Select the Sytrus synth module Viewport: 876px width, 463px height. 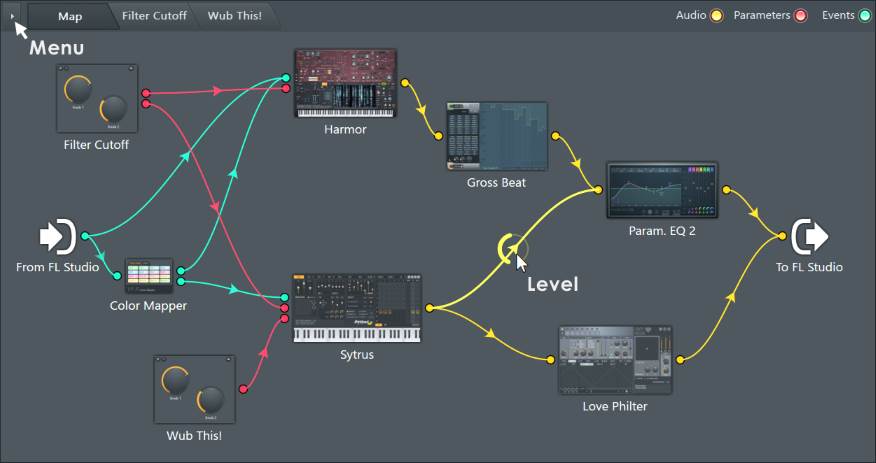pyautogui.click(x=356, y=307)
